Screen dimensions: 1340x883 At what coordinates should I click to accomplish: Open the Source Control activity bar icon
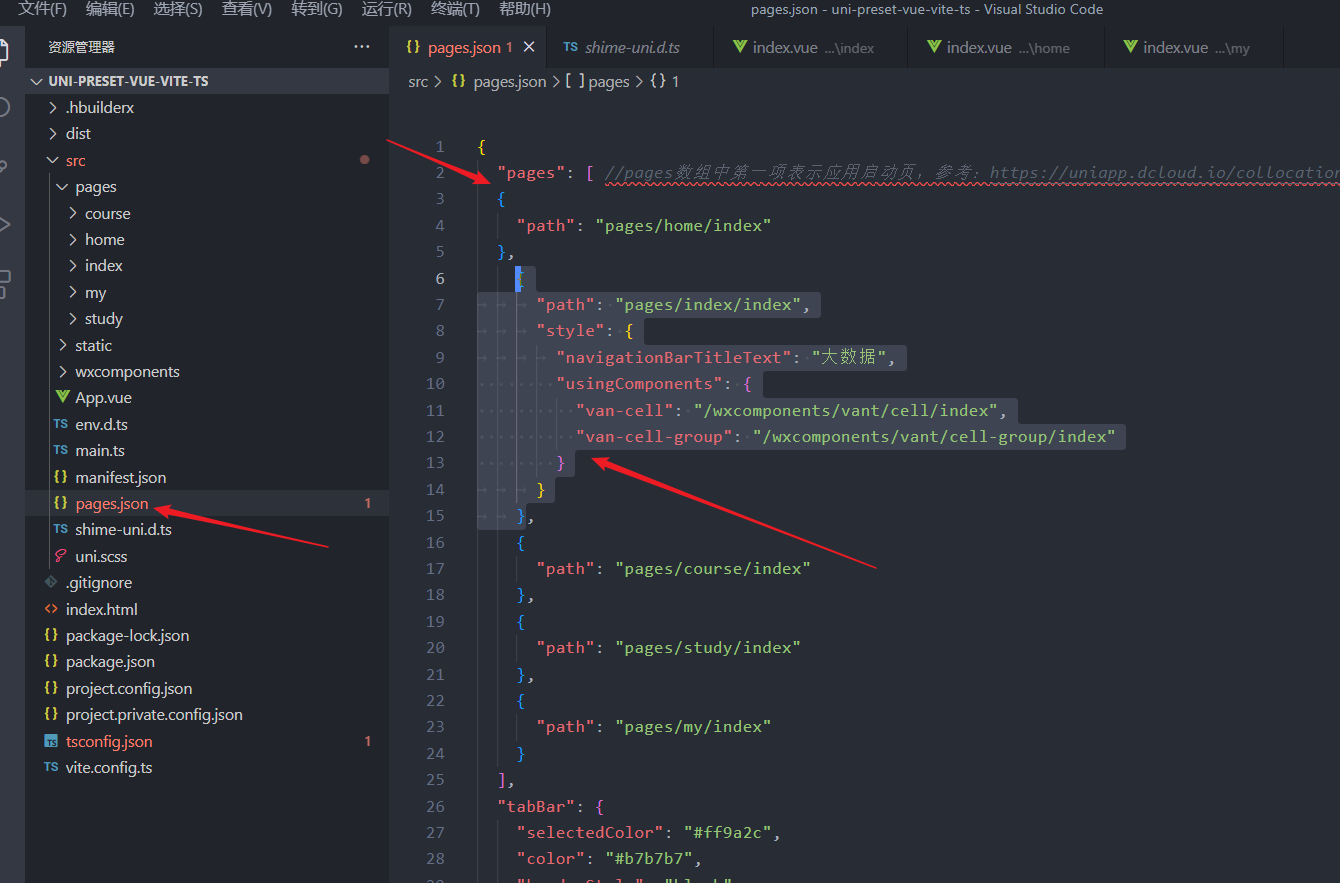point(4,166)
